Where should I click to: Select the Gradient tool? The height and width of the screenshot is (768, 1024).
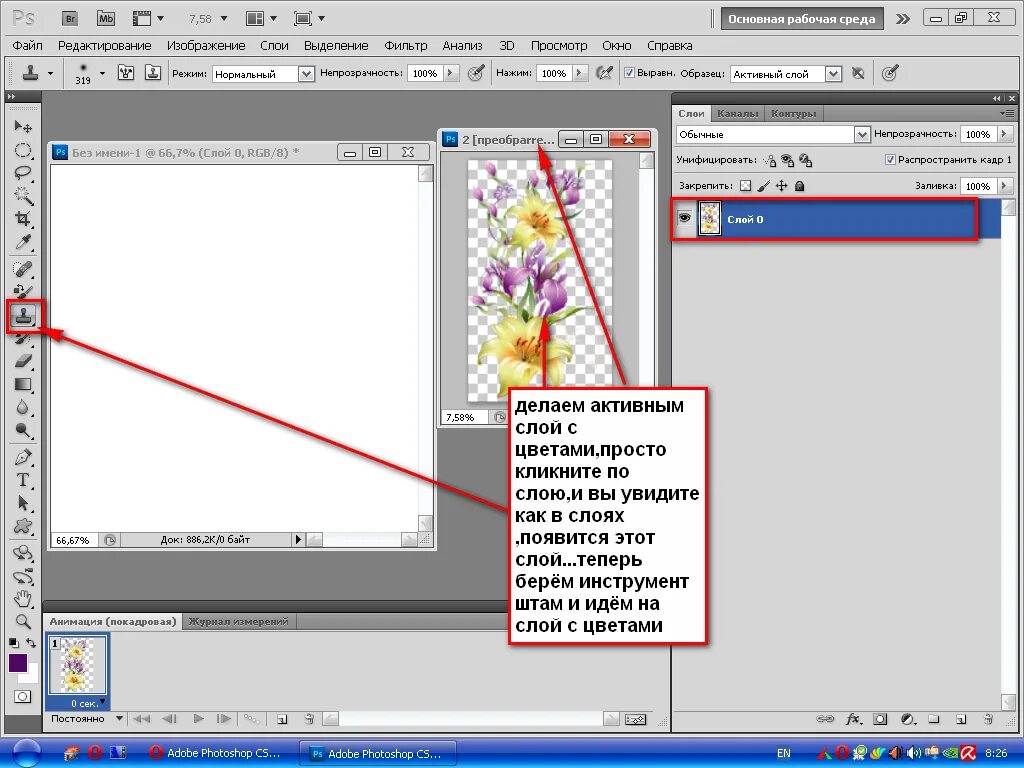click(23, 384)
